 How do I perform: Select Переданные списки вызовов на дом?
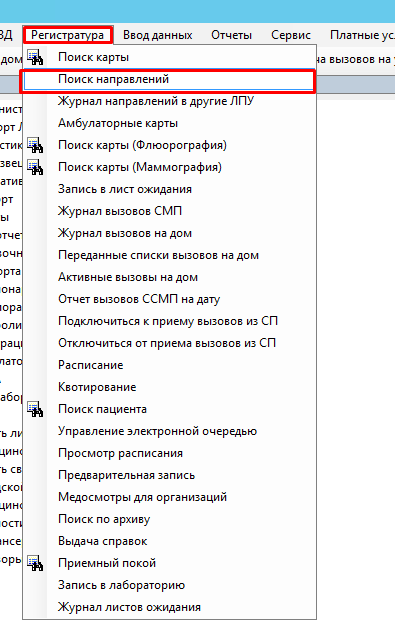point(169,255)
